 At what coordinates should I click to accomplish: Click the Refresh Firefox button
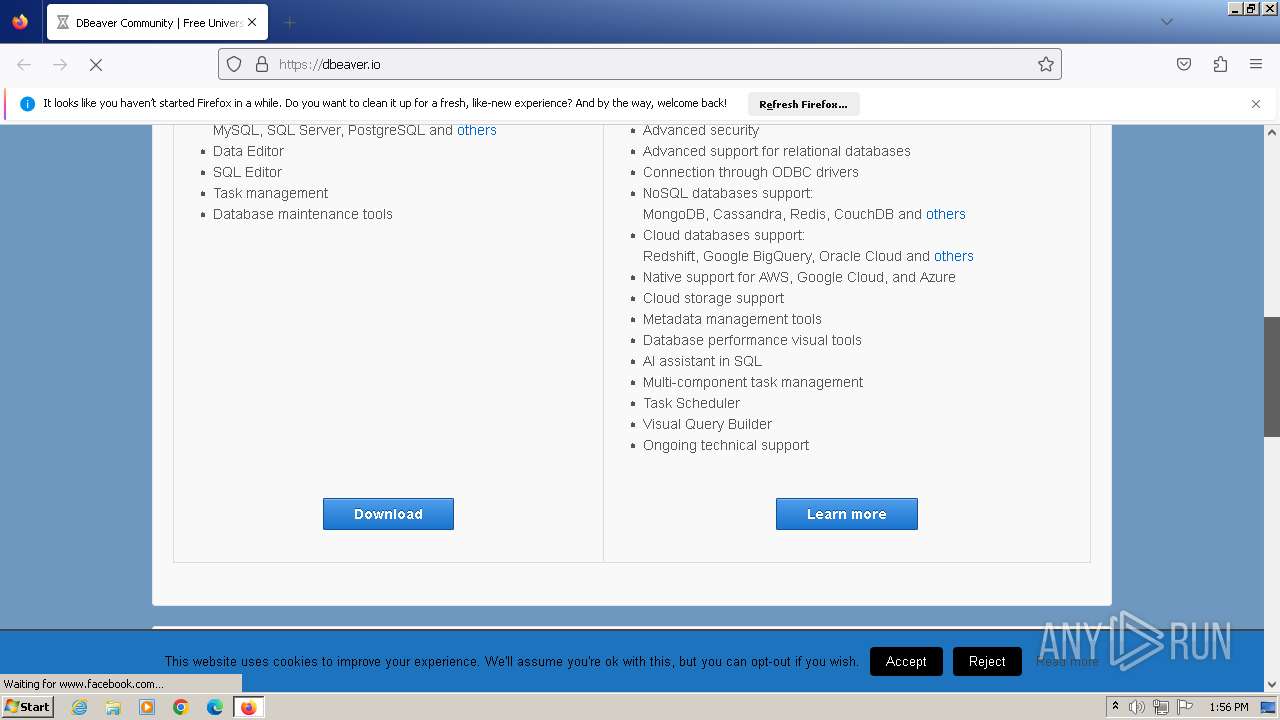803,104
